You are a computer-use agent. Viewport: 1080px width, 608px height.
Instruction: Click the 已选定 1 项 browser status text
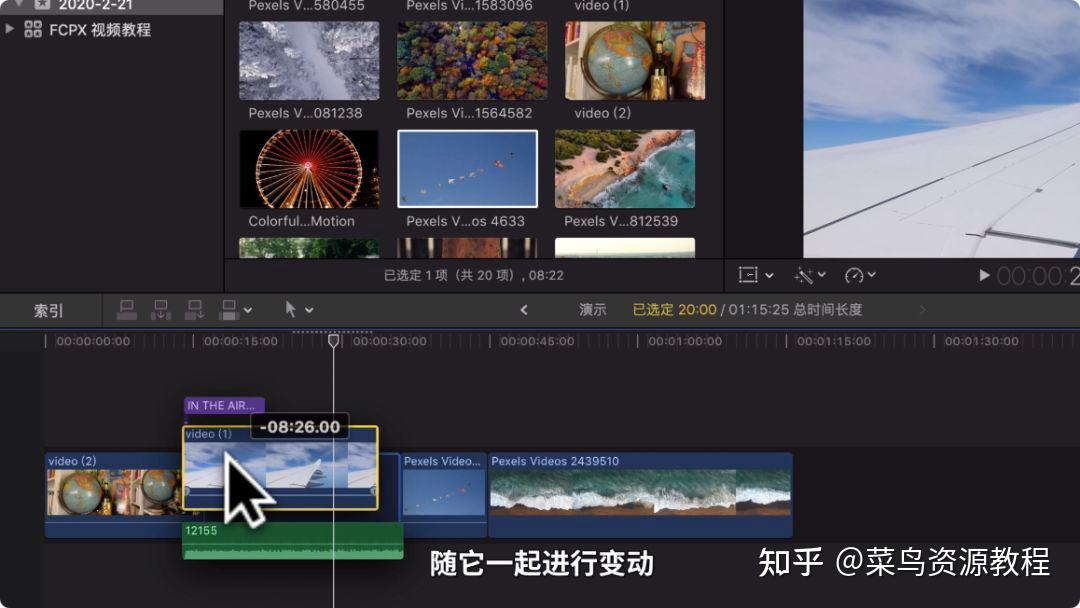(x=474, y=275)
